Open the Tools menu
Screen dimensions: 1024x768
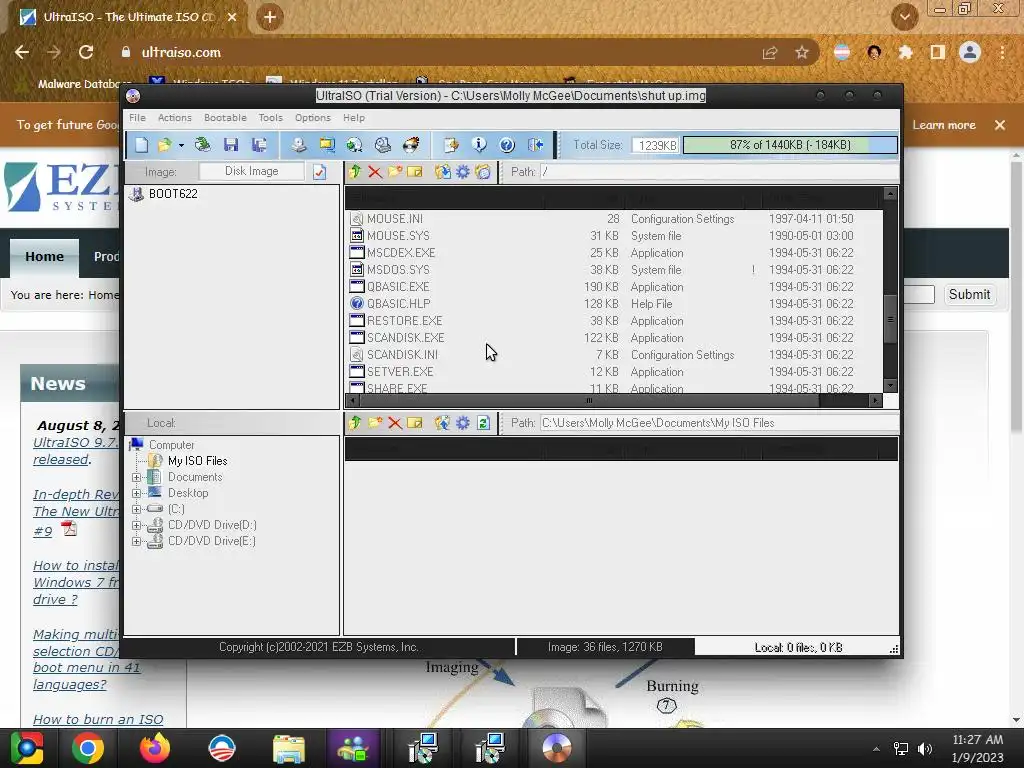pos(270,118)
